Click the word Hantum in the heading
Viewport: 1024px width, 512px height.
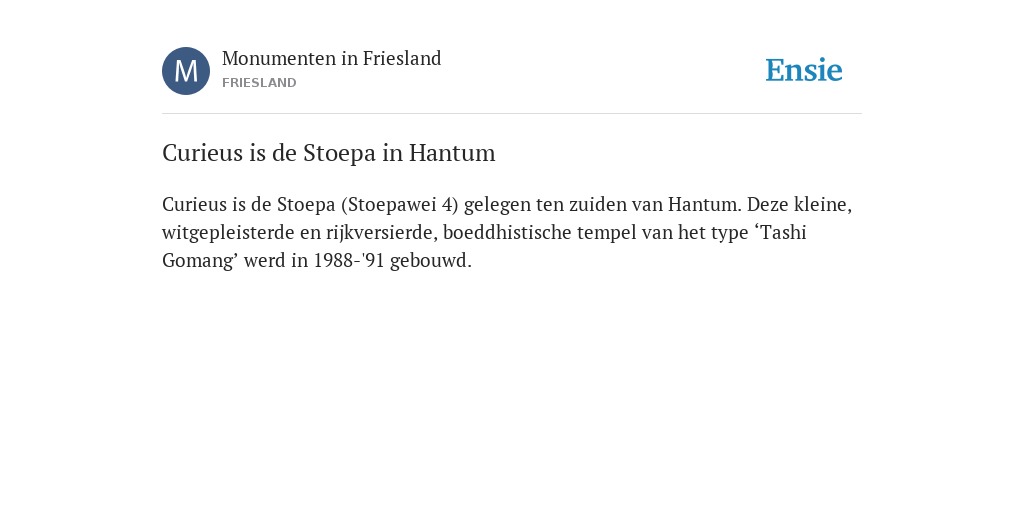[x=452, y=153]
